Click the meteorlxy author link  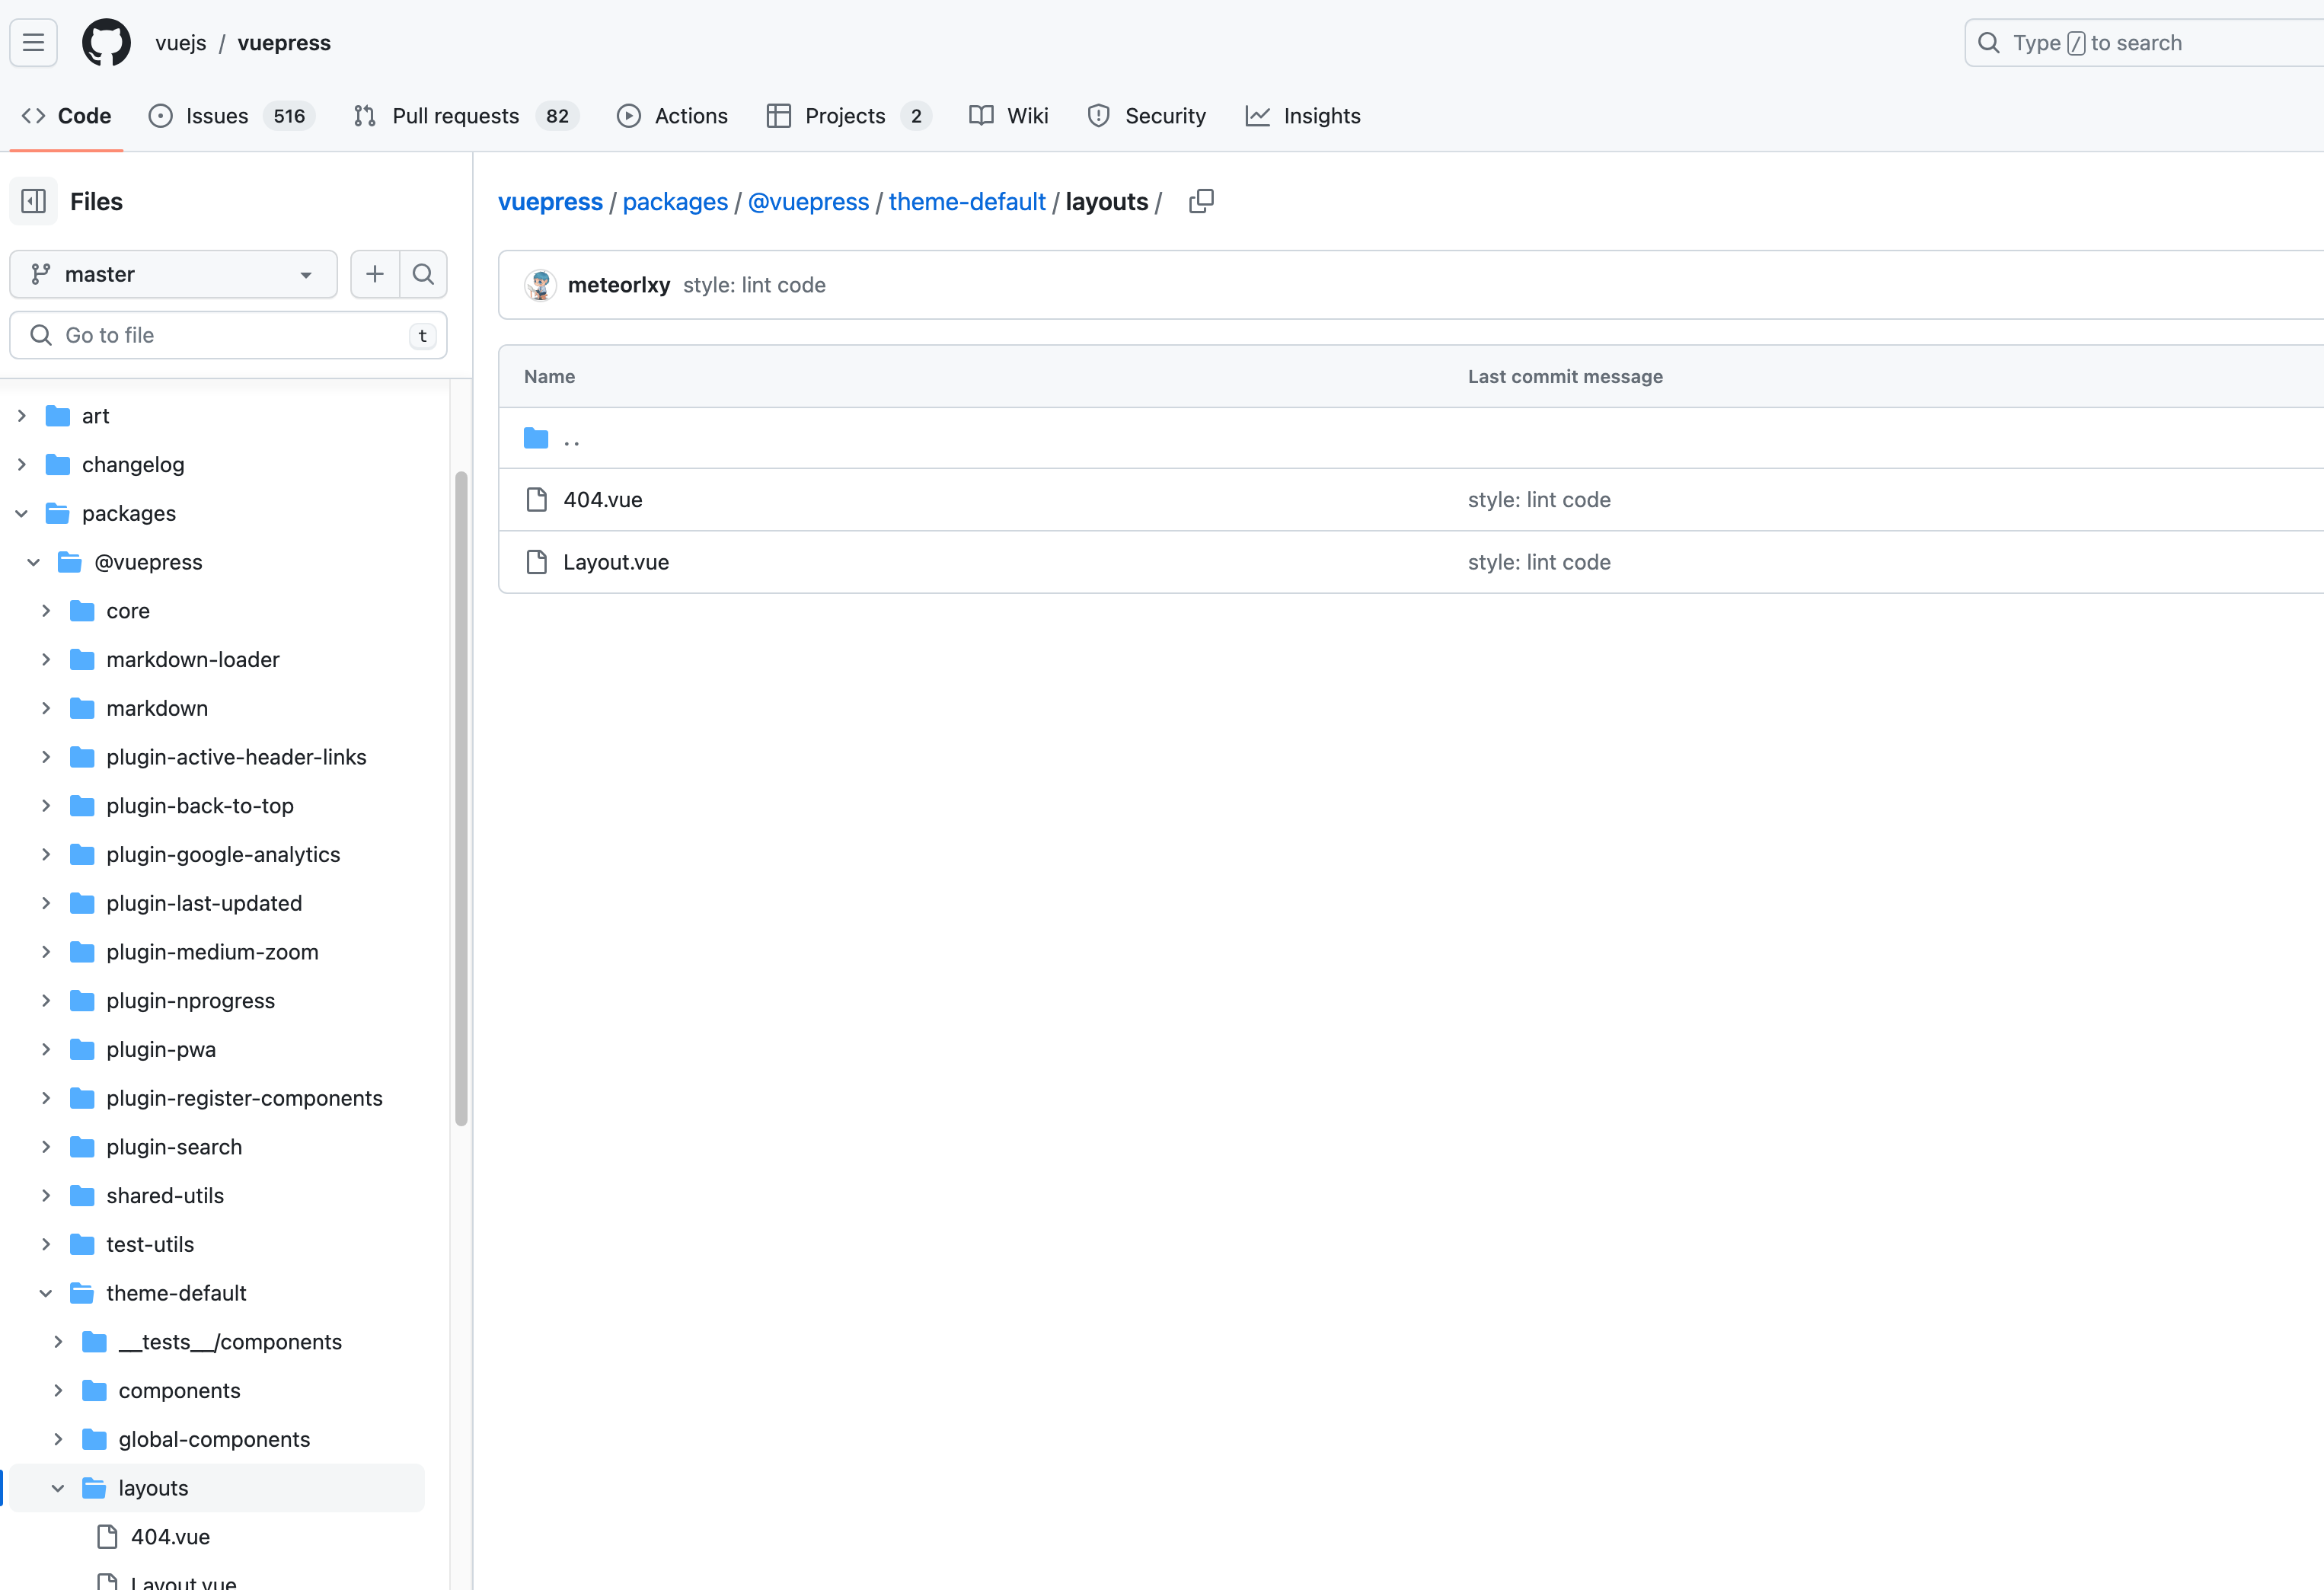click(619, 285)
